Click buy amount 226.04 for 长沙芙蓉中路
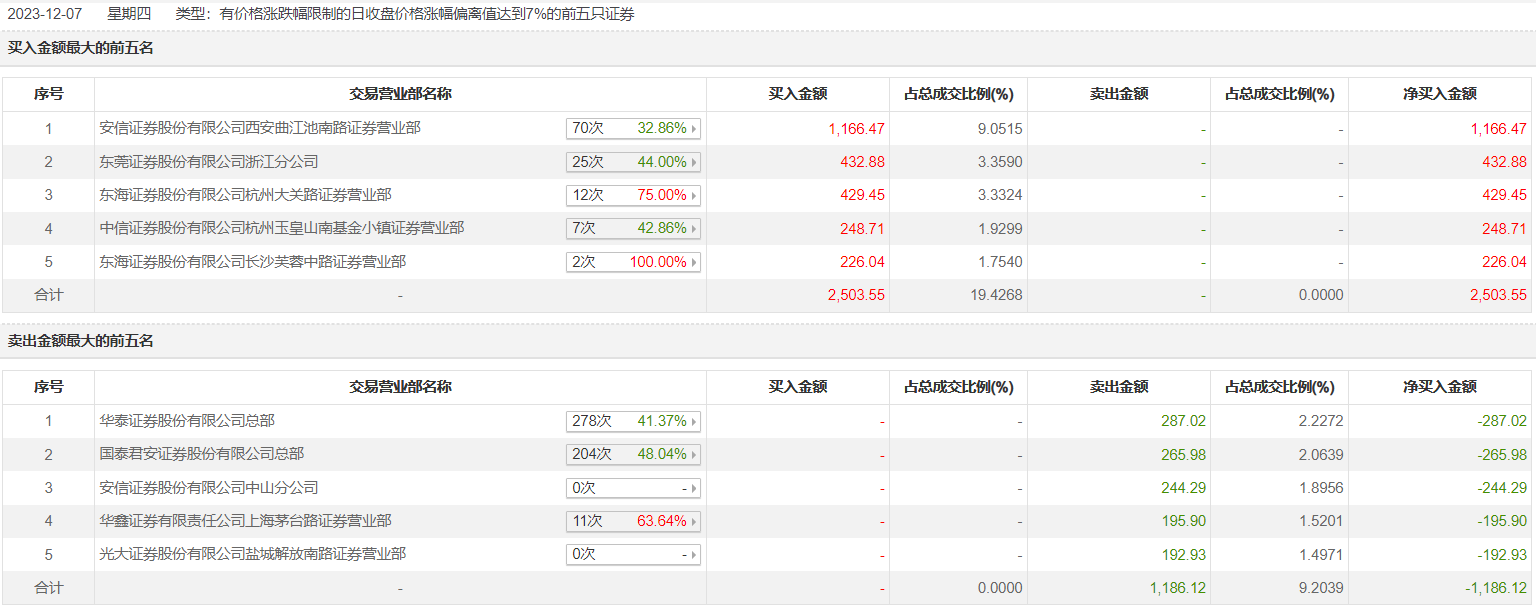The width and height of the screenshot is (1536, 606). click(x=863, y=262)
